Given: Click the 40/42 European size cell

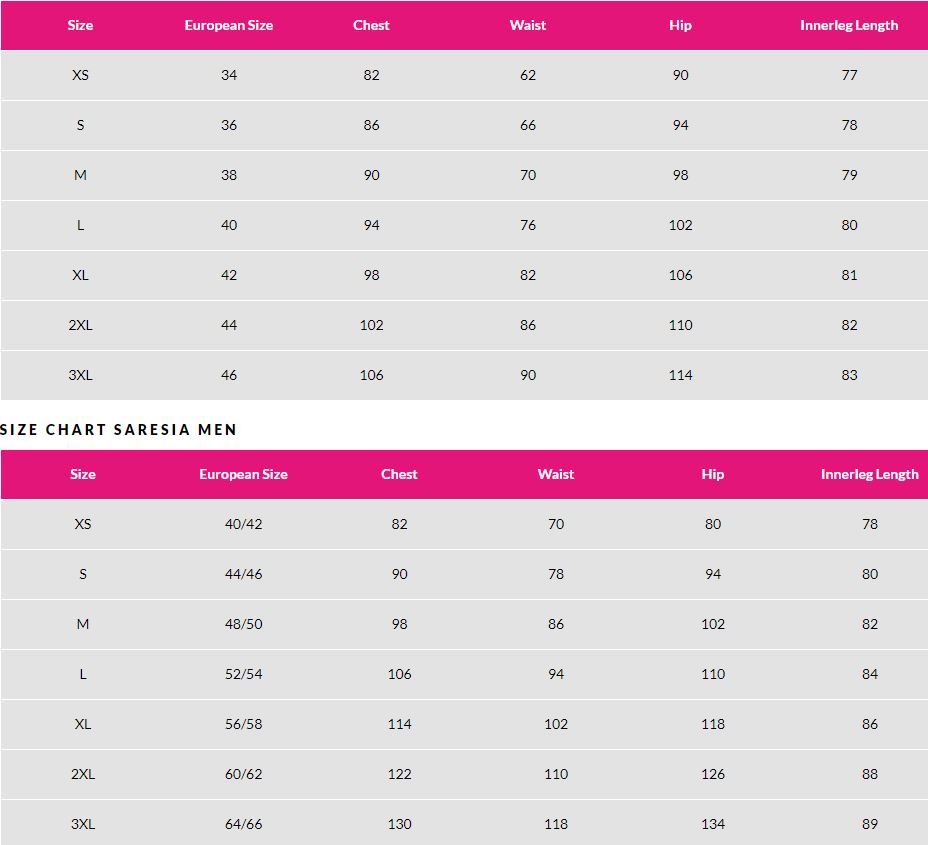Looking at the screenshot, I should pos(243,524).
